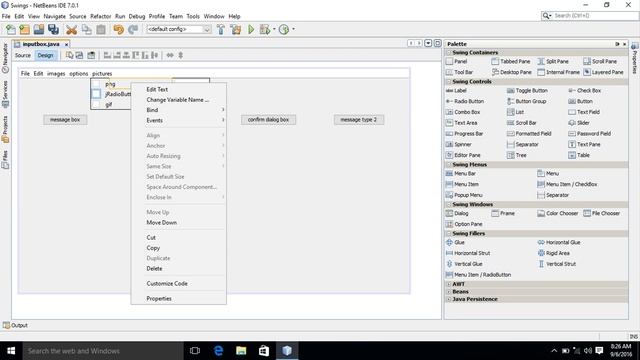Choose Delete in the context menu

[x=179, y=269]
